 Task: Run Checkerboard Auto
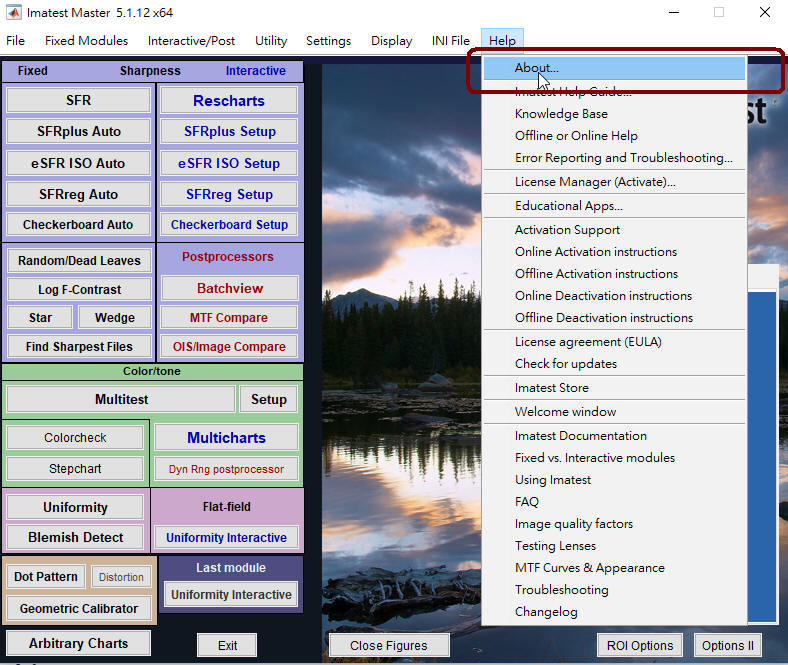[x=78, y=224]
